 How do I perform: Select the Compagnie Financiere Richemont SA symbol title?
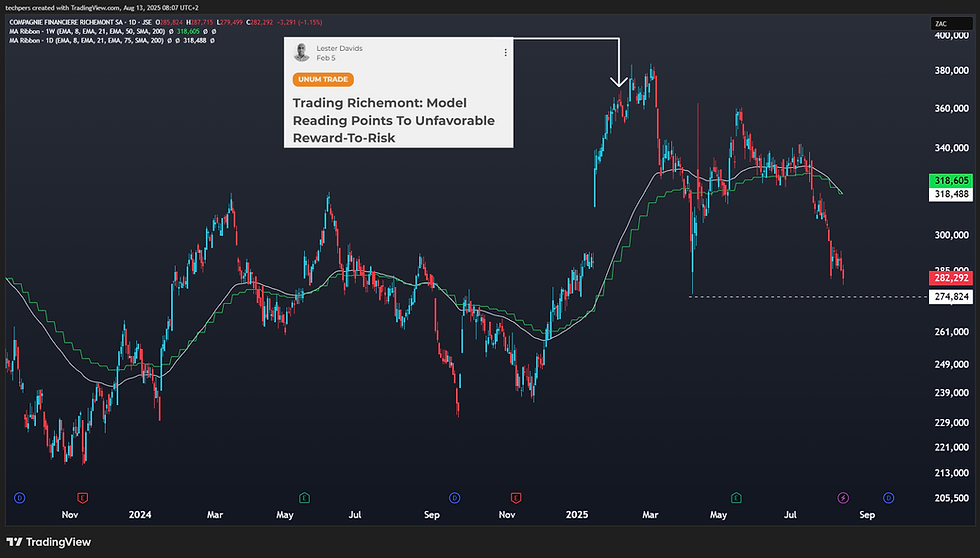(x=82, y=22)
